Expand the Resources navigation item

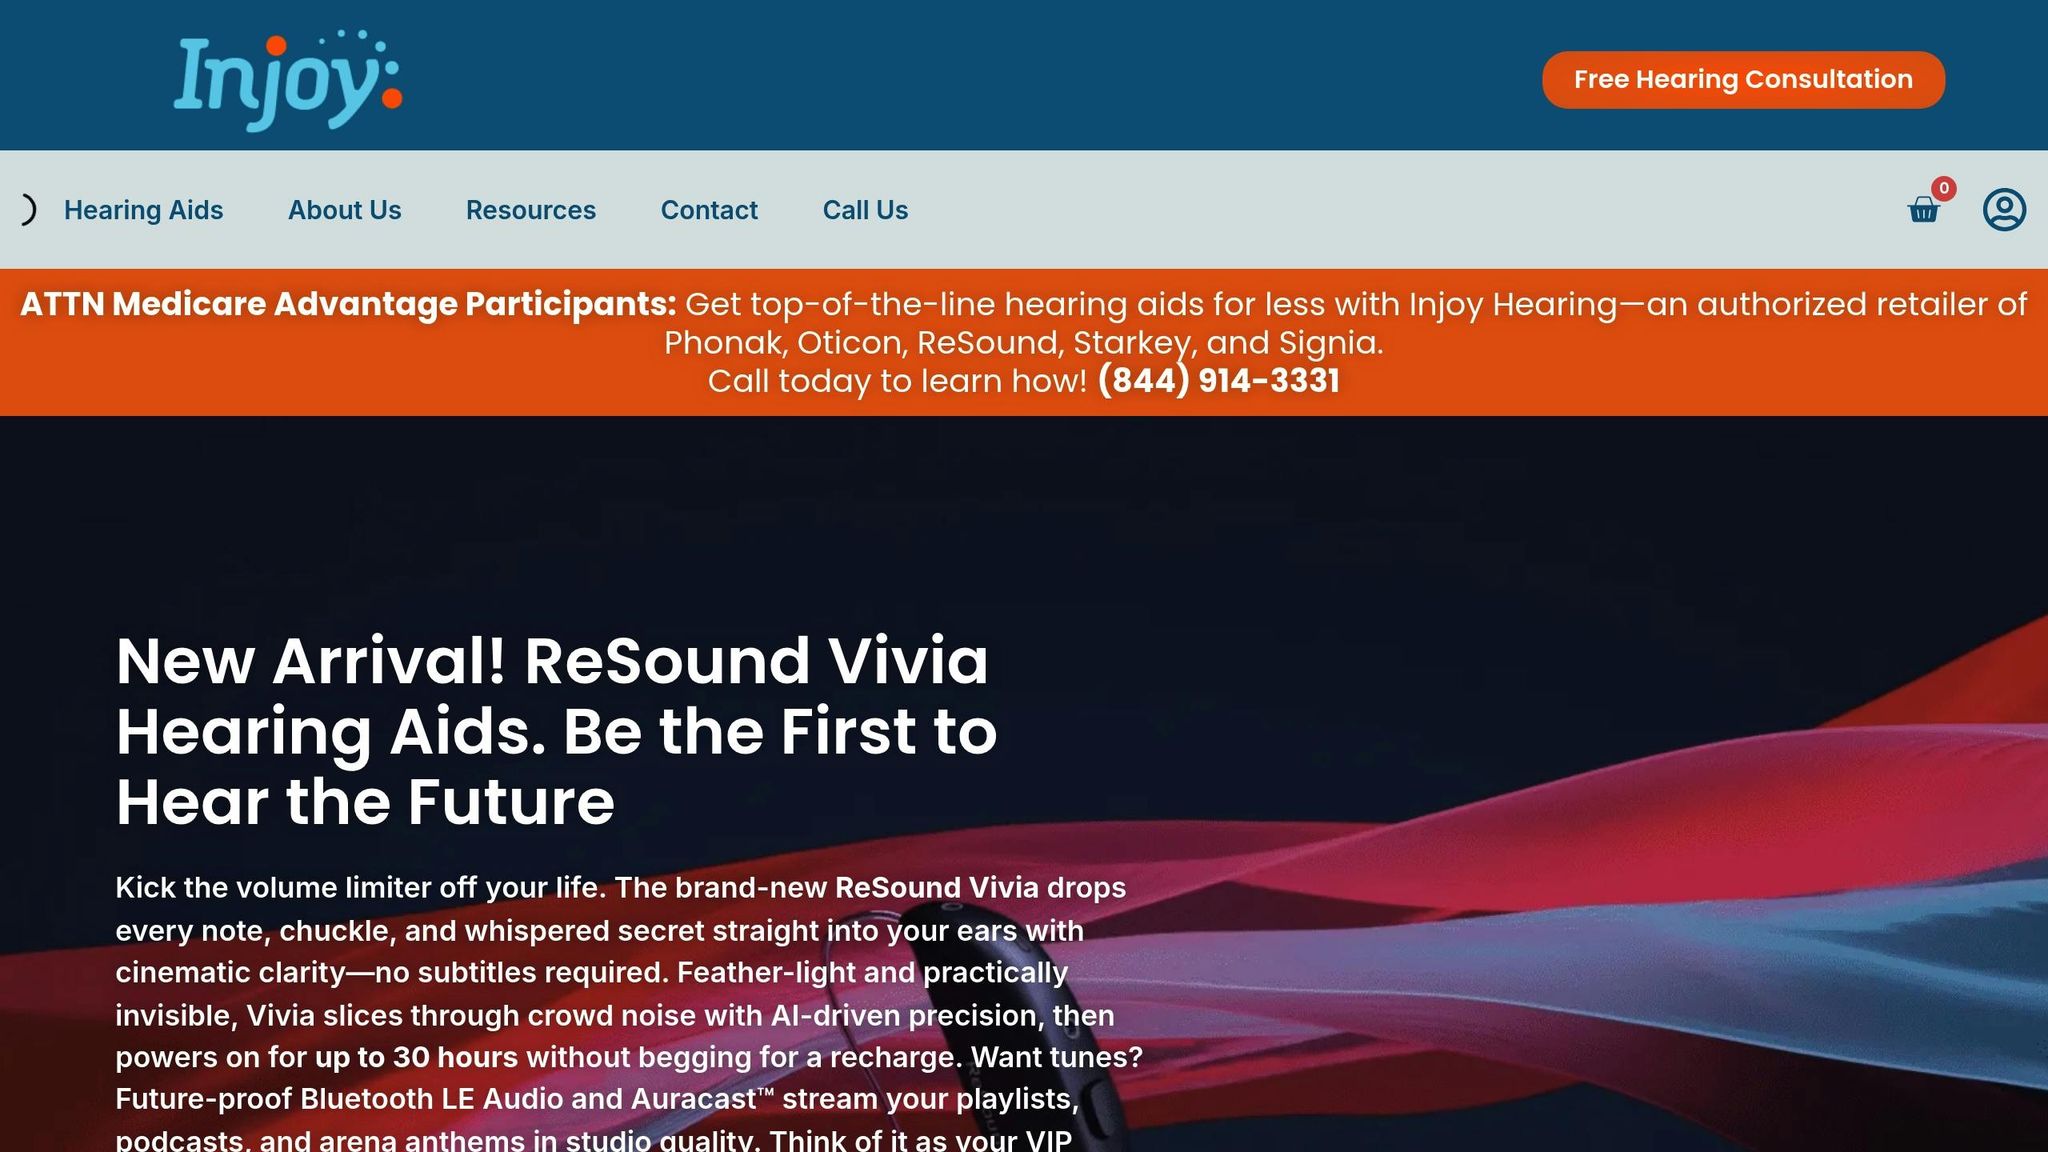pos(530,210)
